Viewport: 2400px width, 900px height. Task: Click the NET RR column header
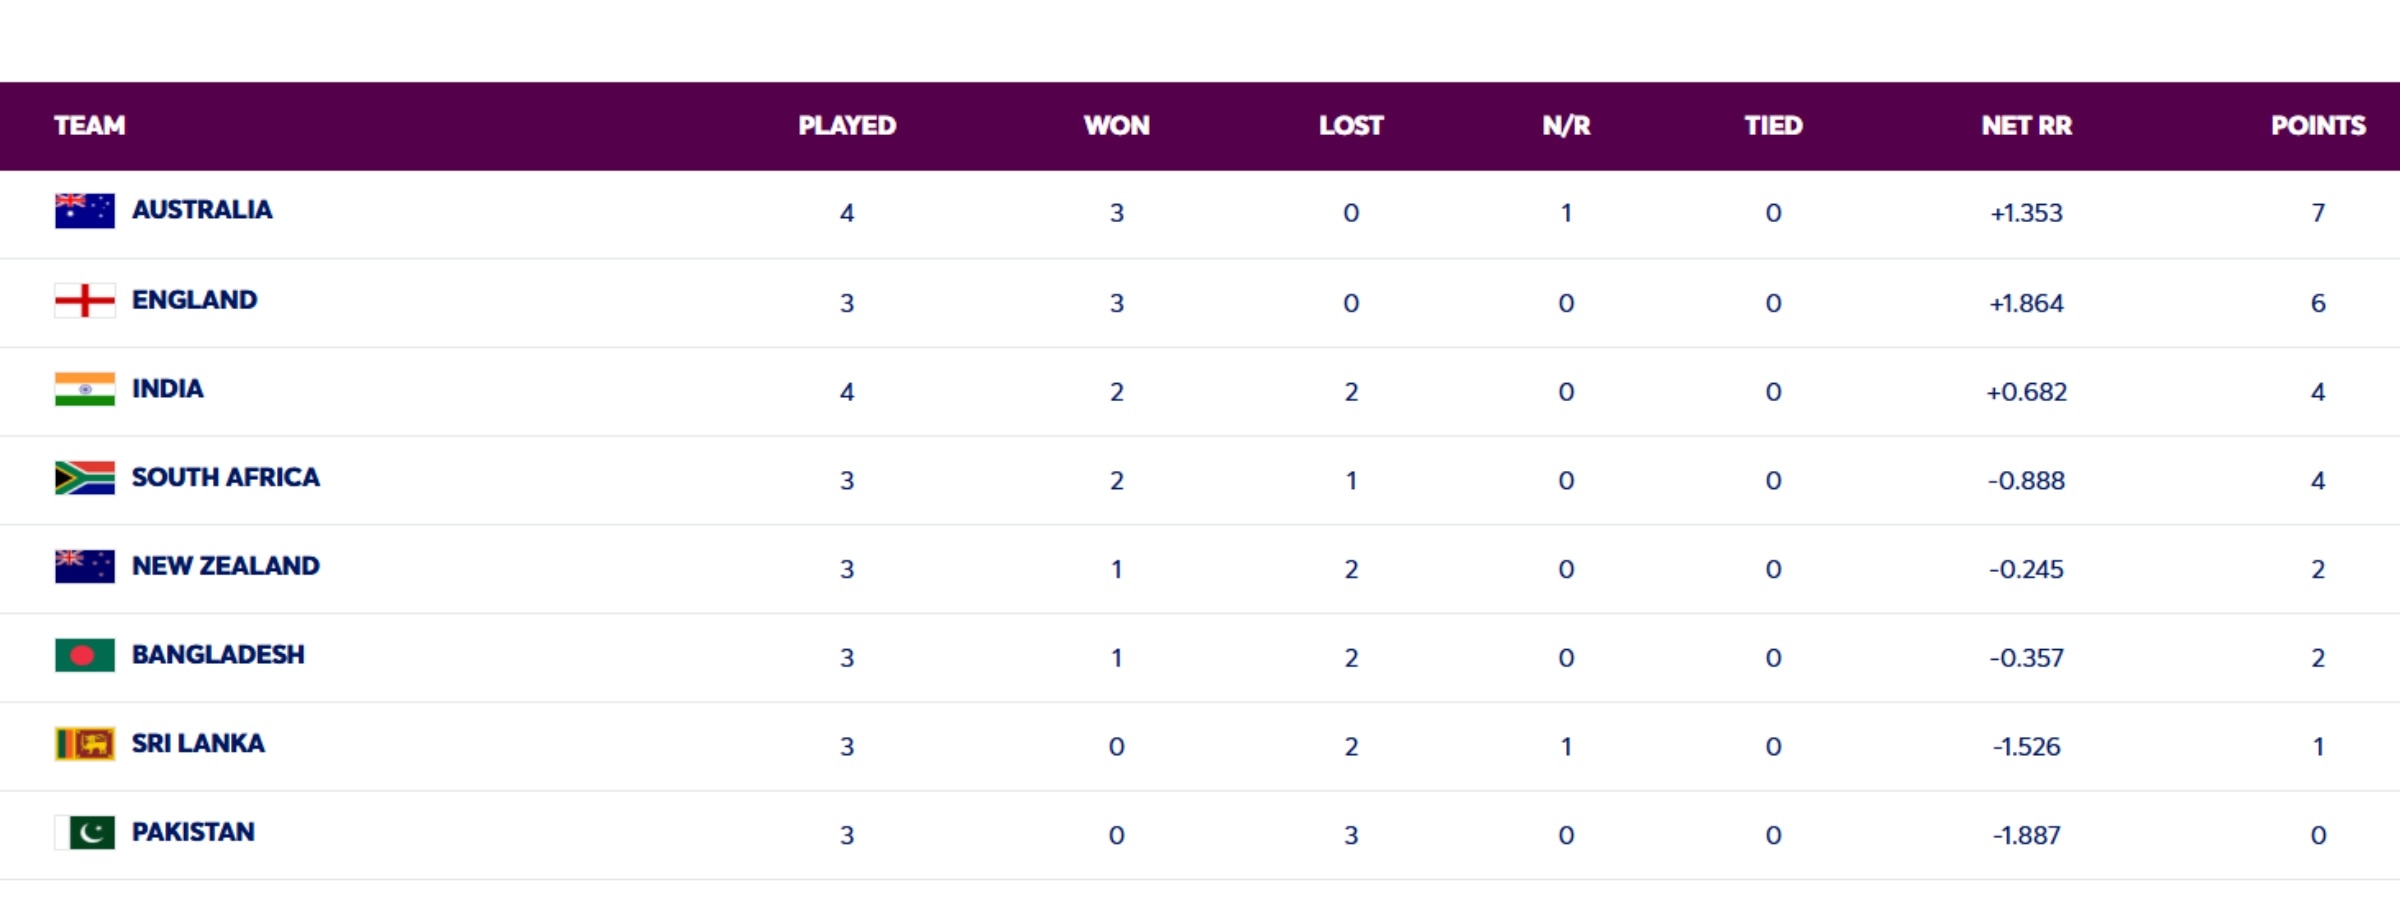coord(2026,126)
